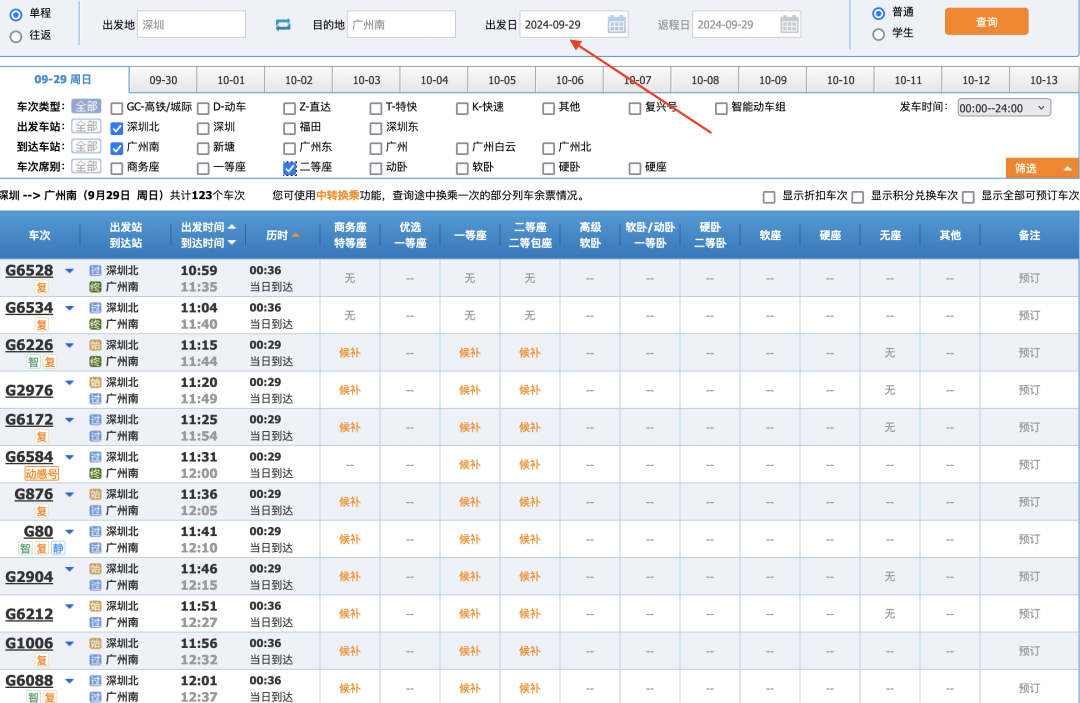1080x703 pixels.
Task: Open train G6226 details link
Action: [x=29, y=345]
